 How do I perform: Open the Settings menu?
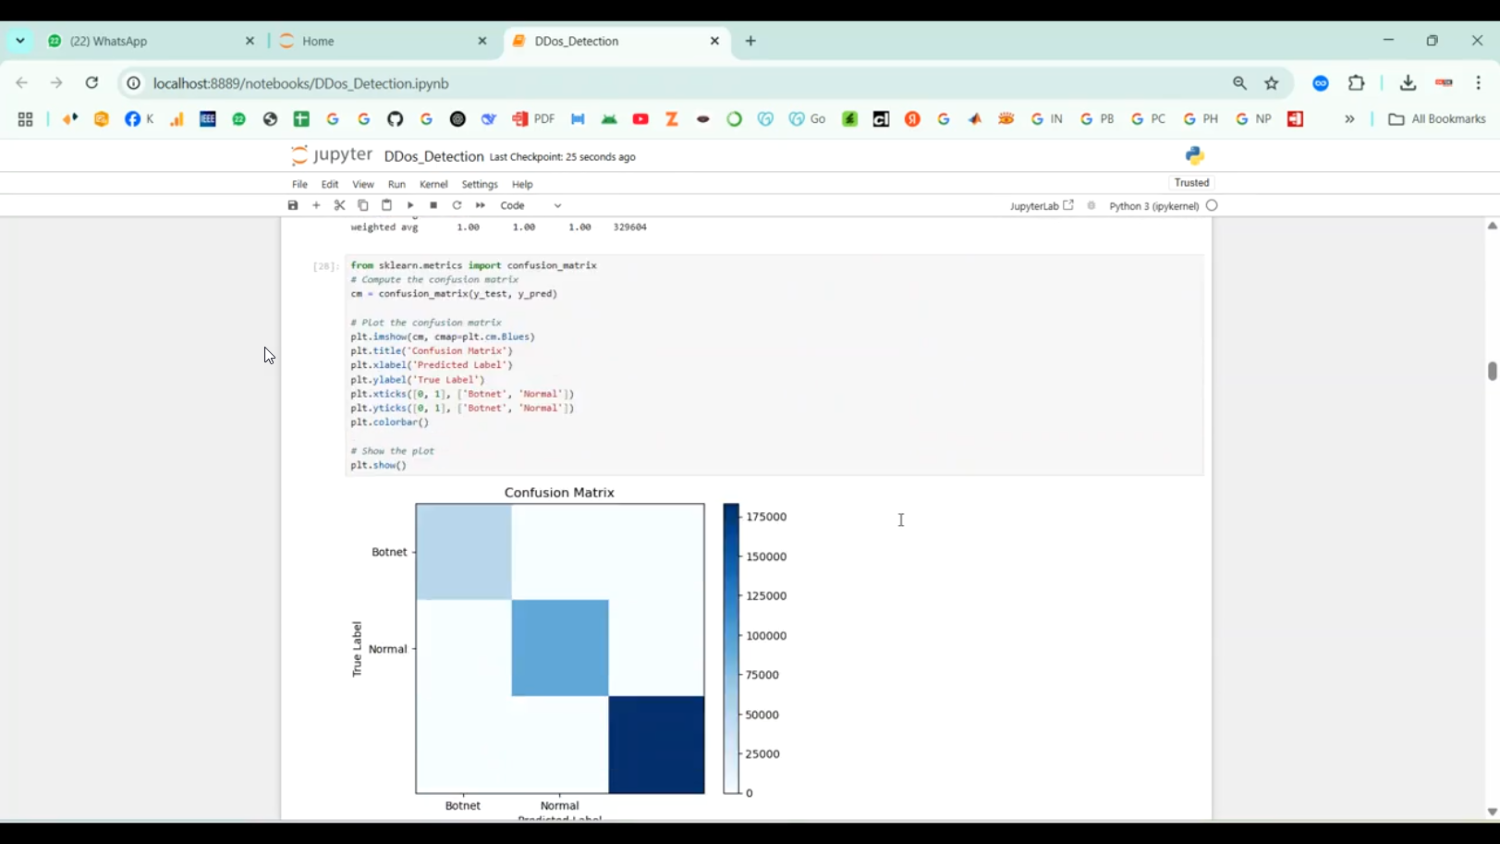[x=479, y=185]
